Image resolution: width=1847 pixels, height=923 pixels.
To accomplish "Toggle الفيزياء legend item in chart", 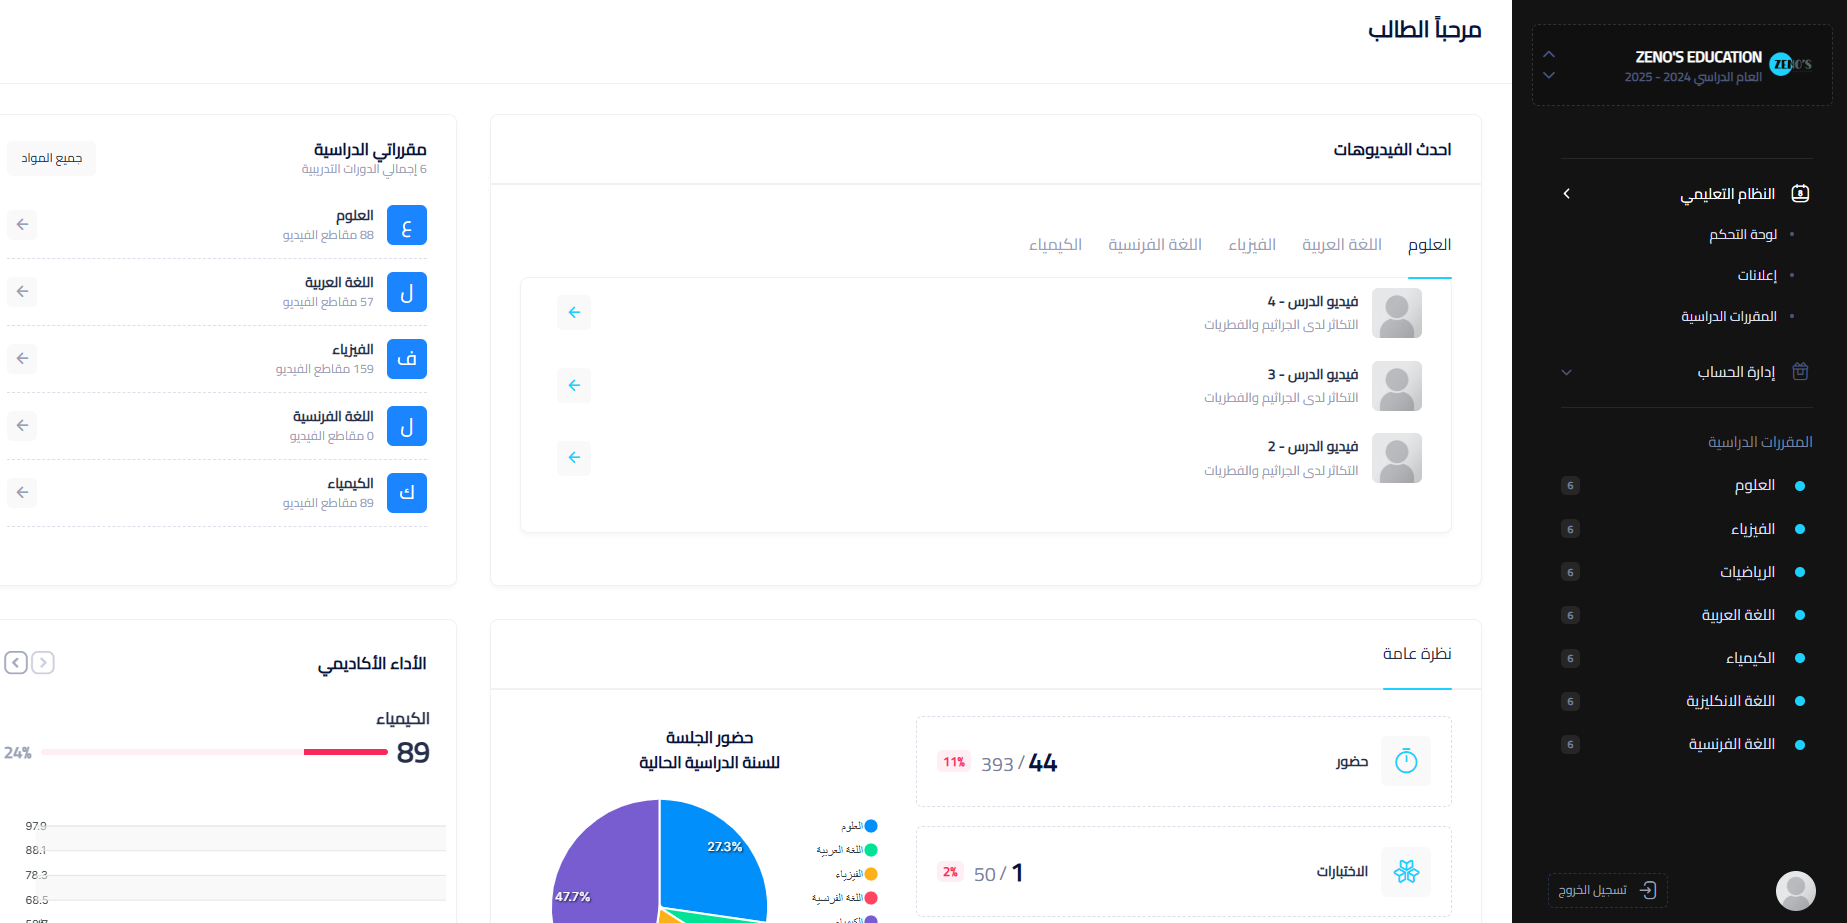I will coord(856,874).
